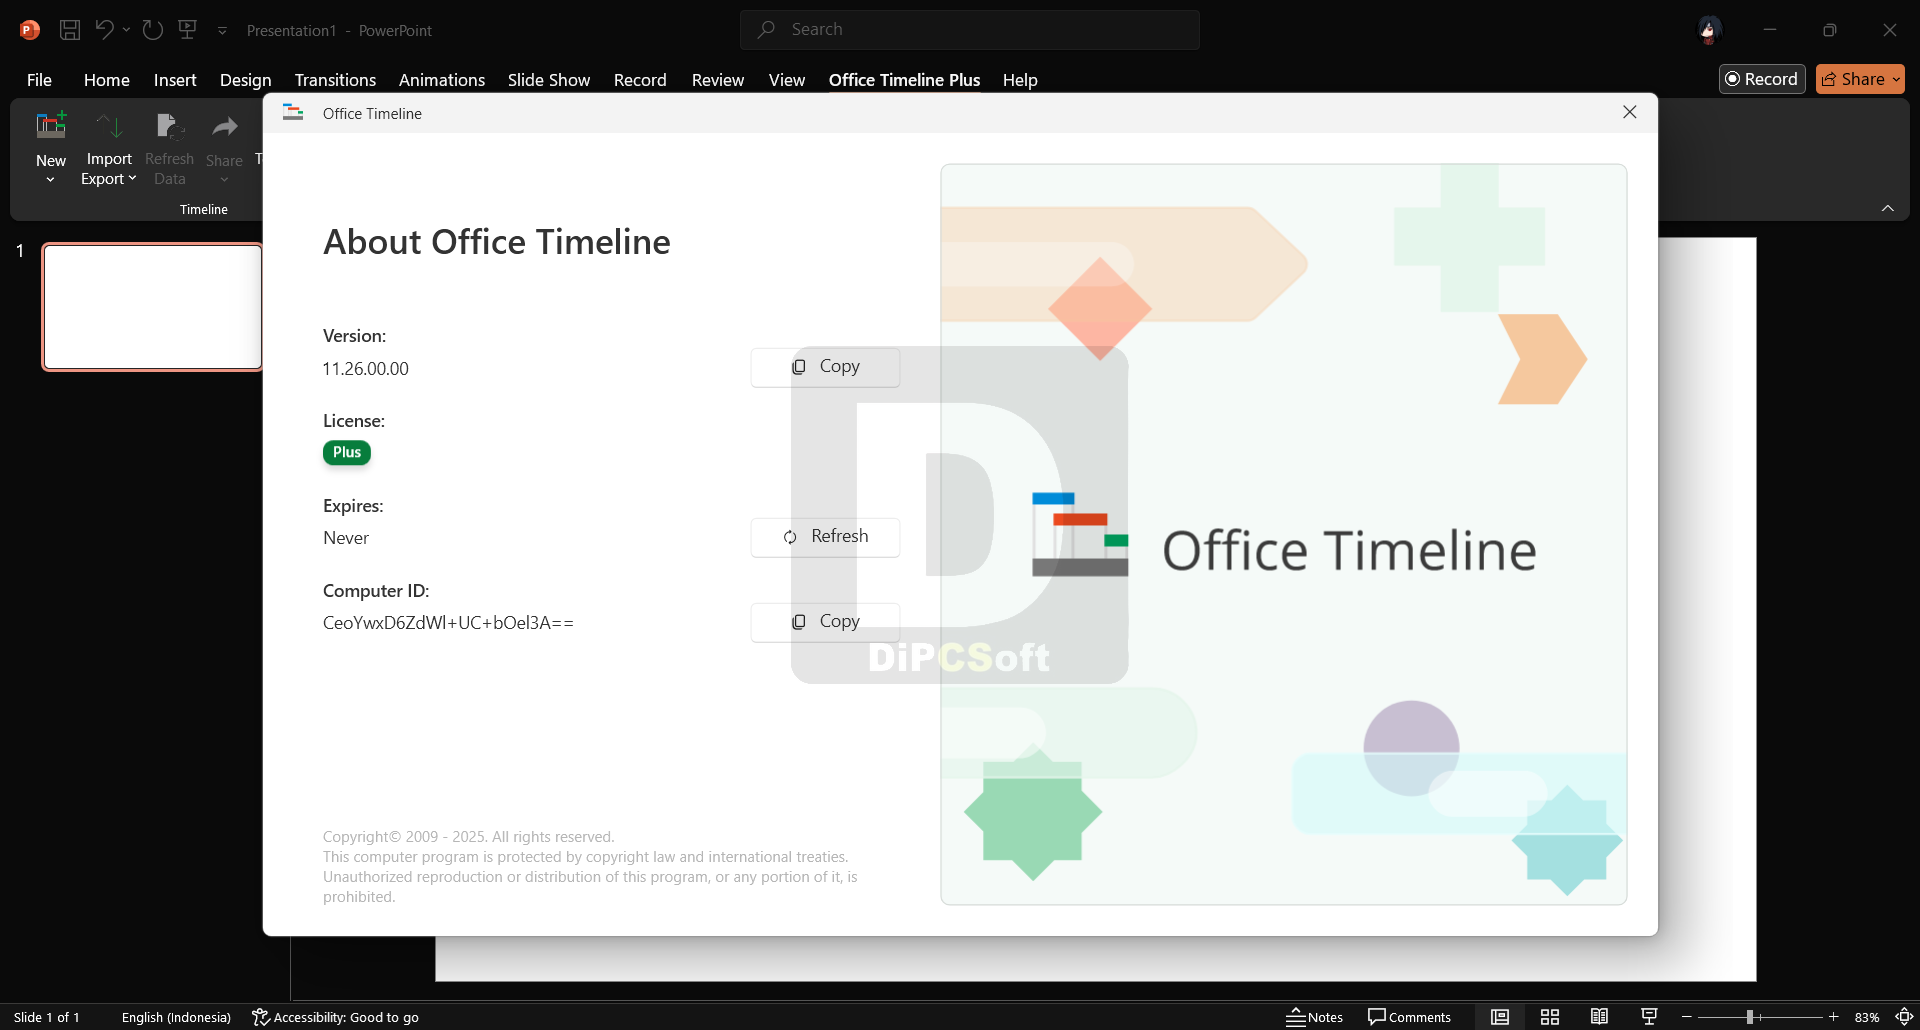This screenshot has height=1030, width=1920.
Task: Start slide show from status bar
Action: point(1649,1017)
